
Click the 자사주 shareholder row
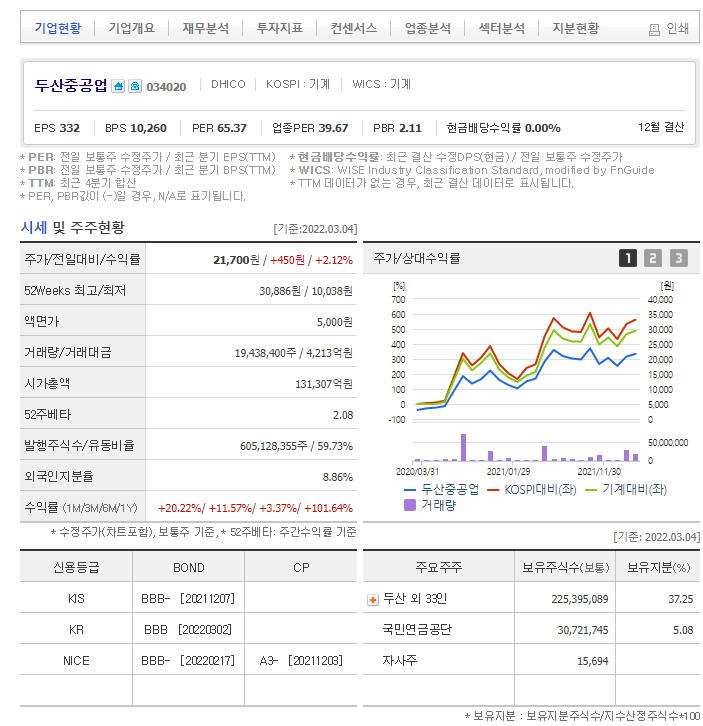click(x=531, y=660)
